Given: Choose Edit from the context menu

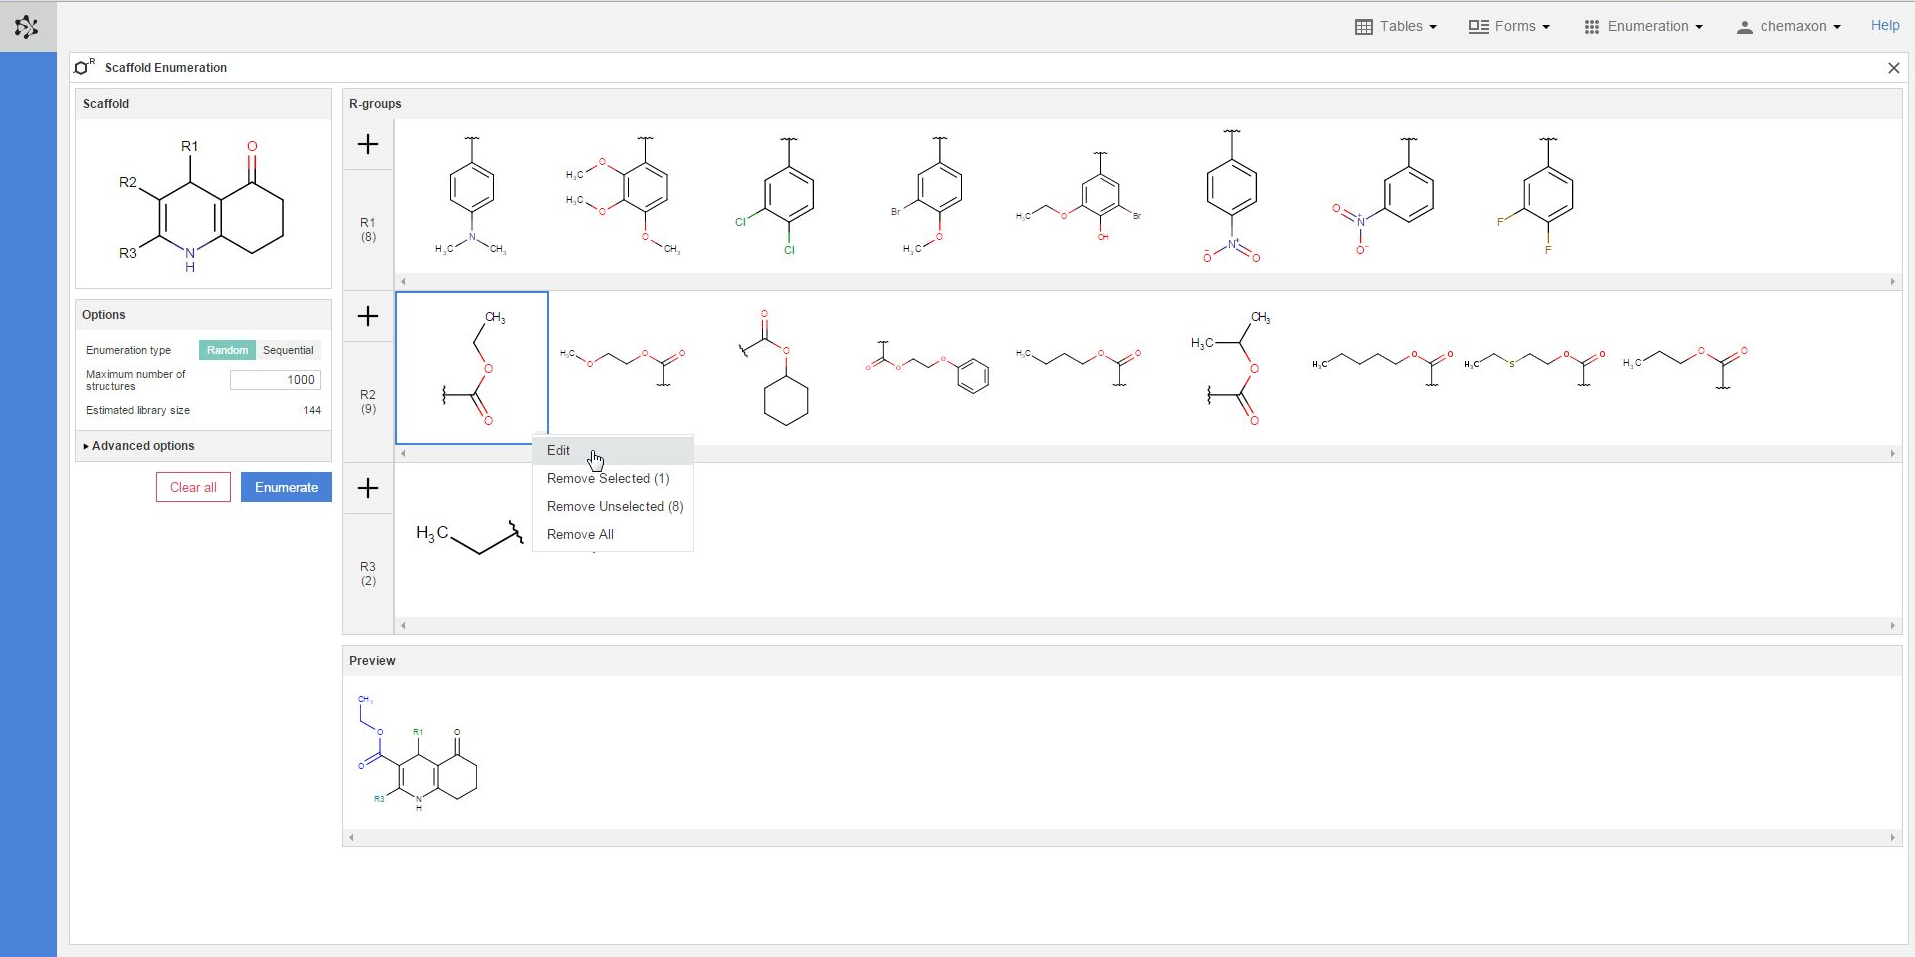Looking at the screenshot, I should pos(559,451).
